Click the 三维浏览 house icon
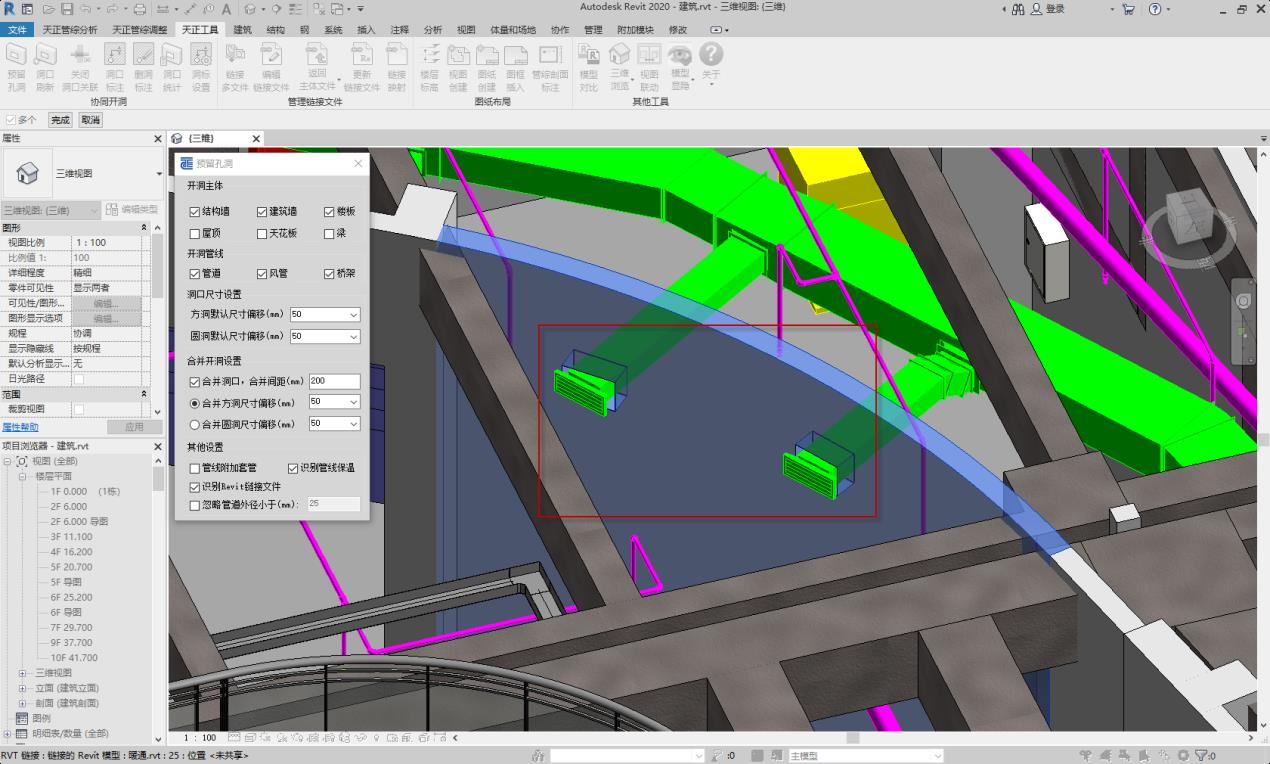The width and height of the screenshot is (1270, 764). [x=620, y=55]
